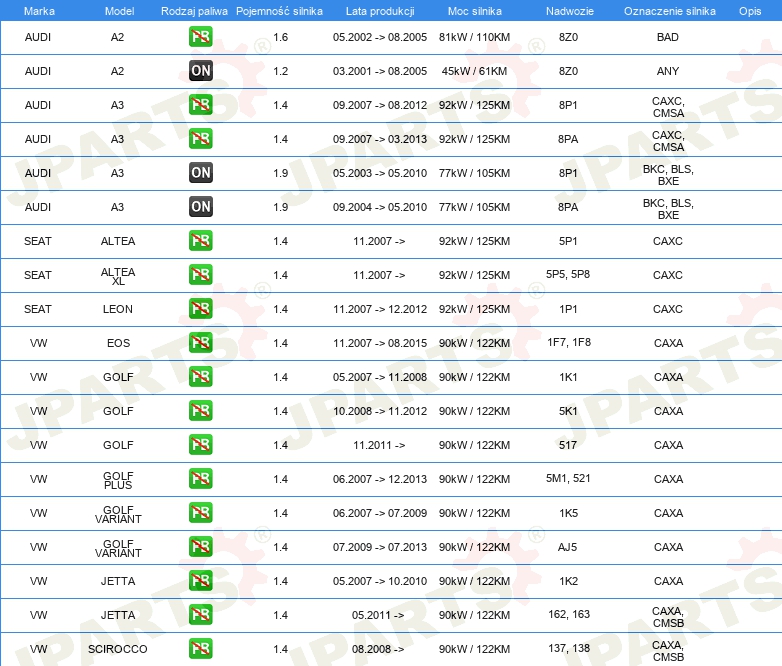Click the PB icon in the Golf Plus row
The width and height of the screenshot is (782, 666).
click(x=200, y=479)
